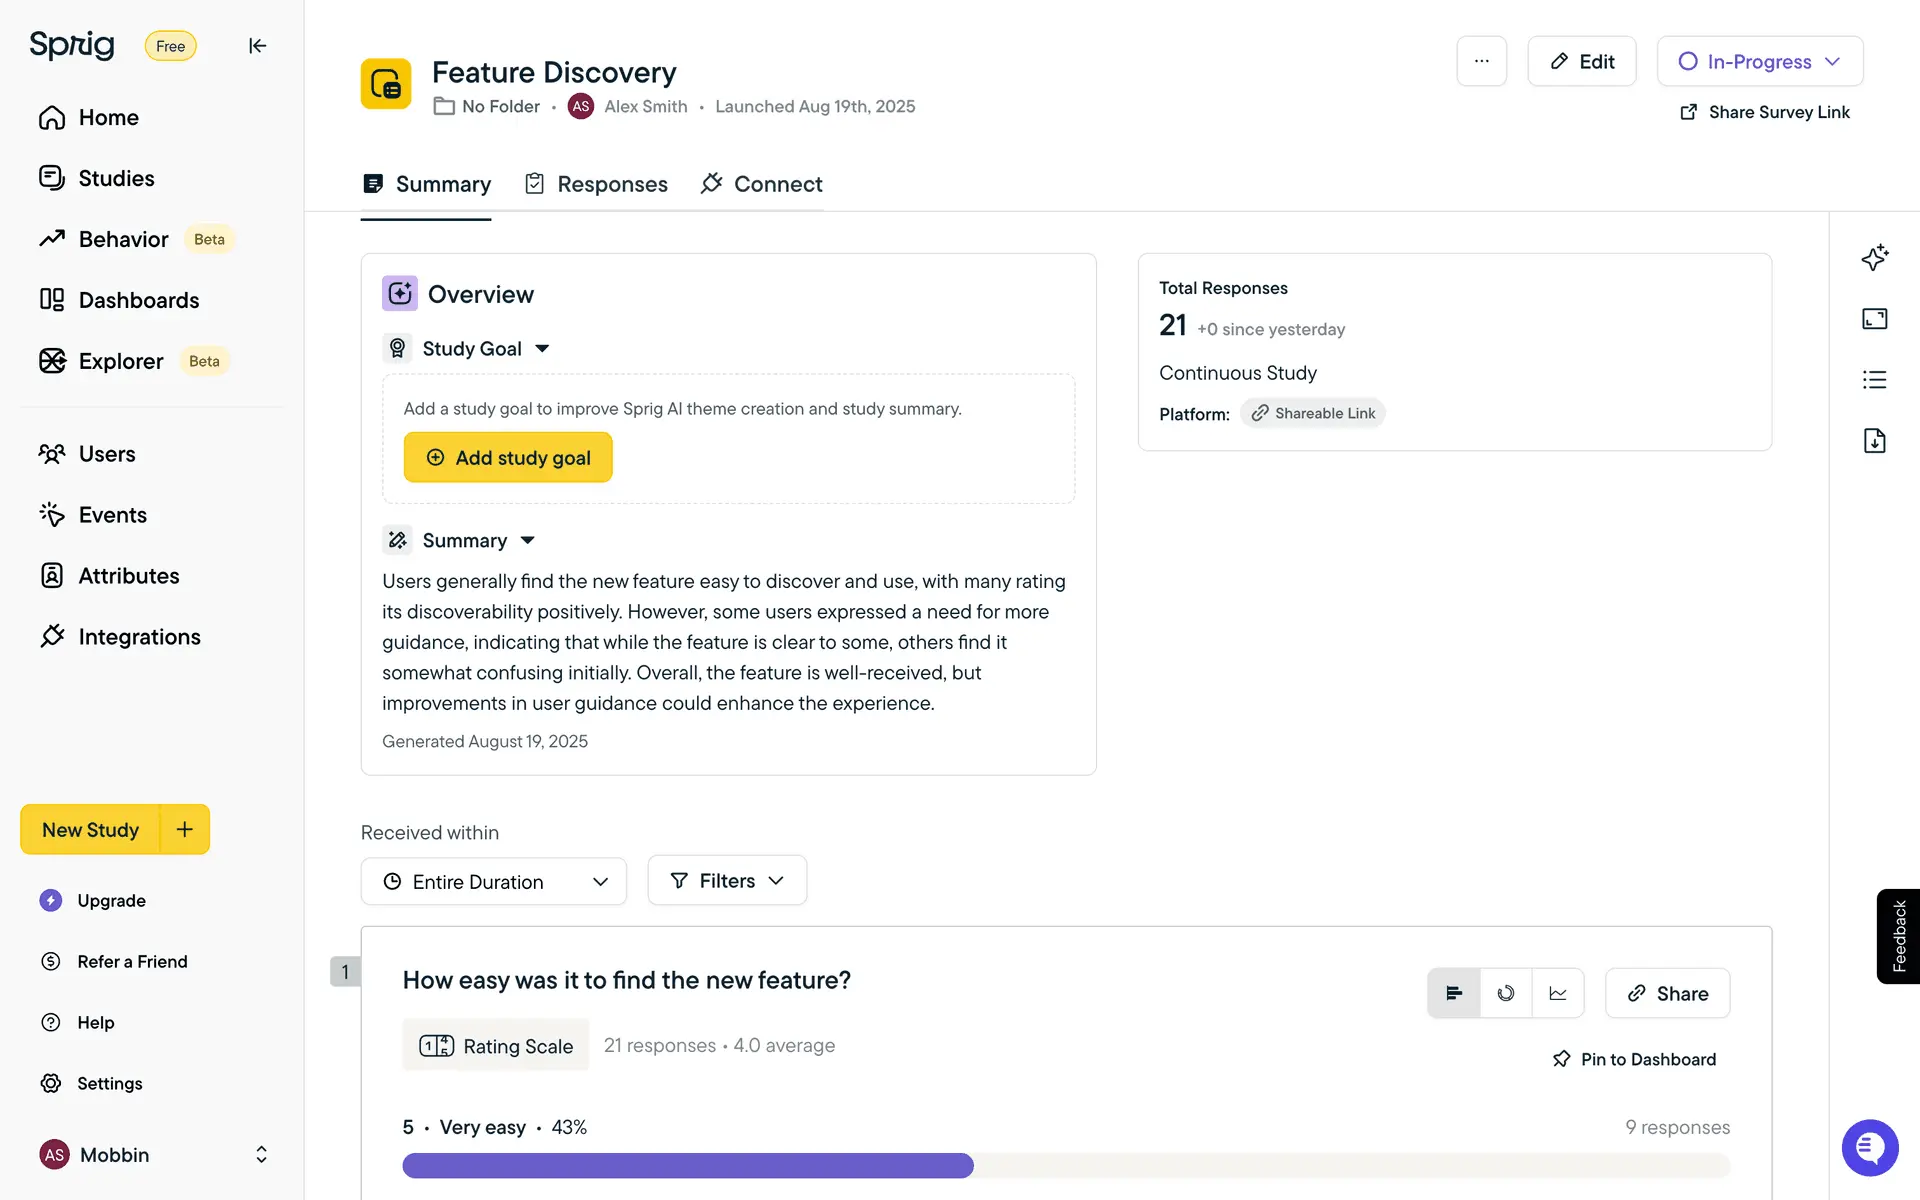Open the AI sparkle panel icon
The image size is (1920, 1200).
(x=1874, y=258)
